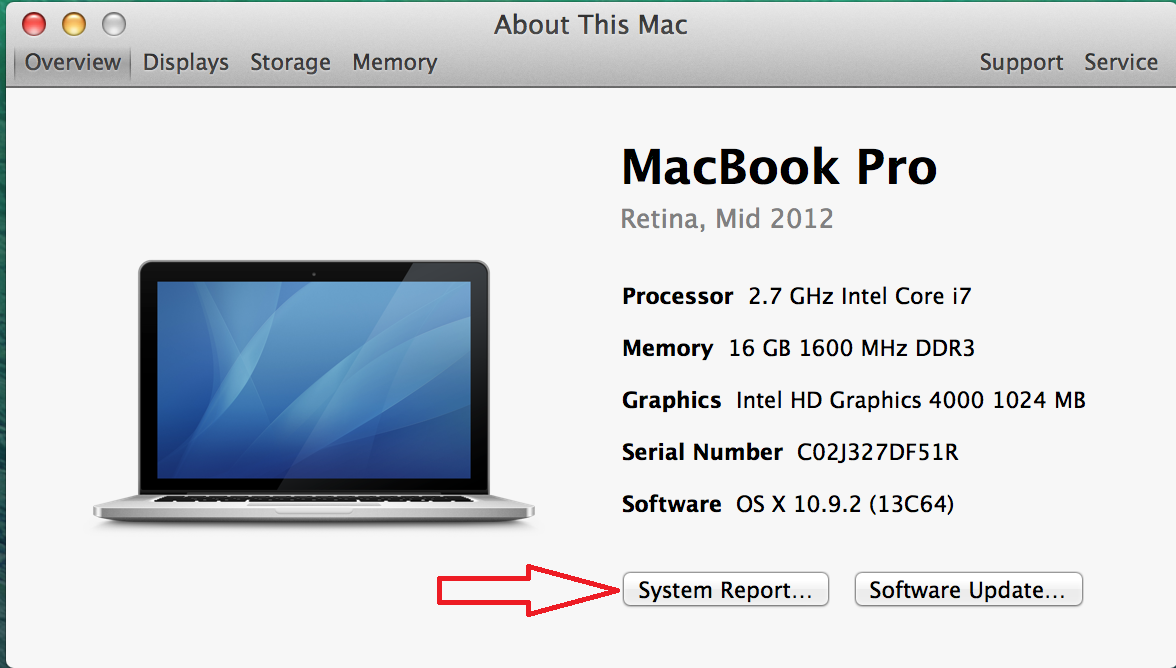Open the Support section

pyautogui.click(x=1021, y=62)
